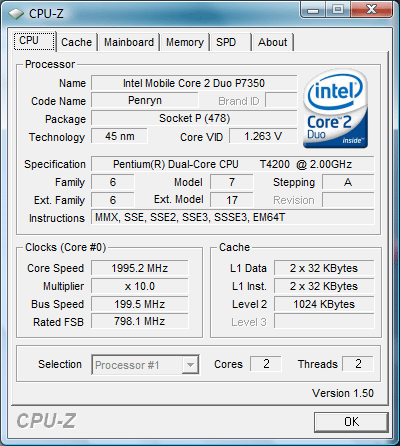Click the 45 nm technology value

119,136
